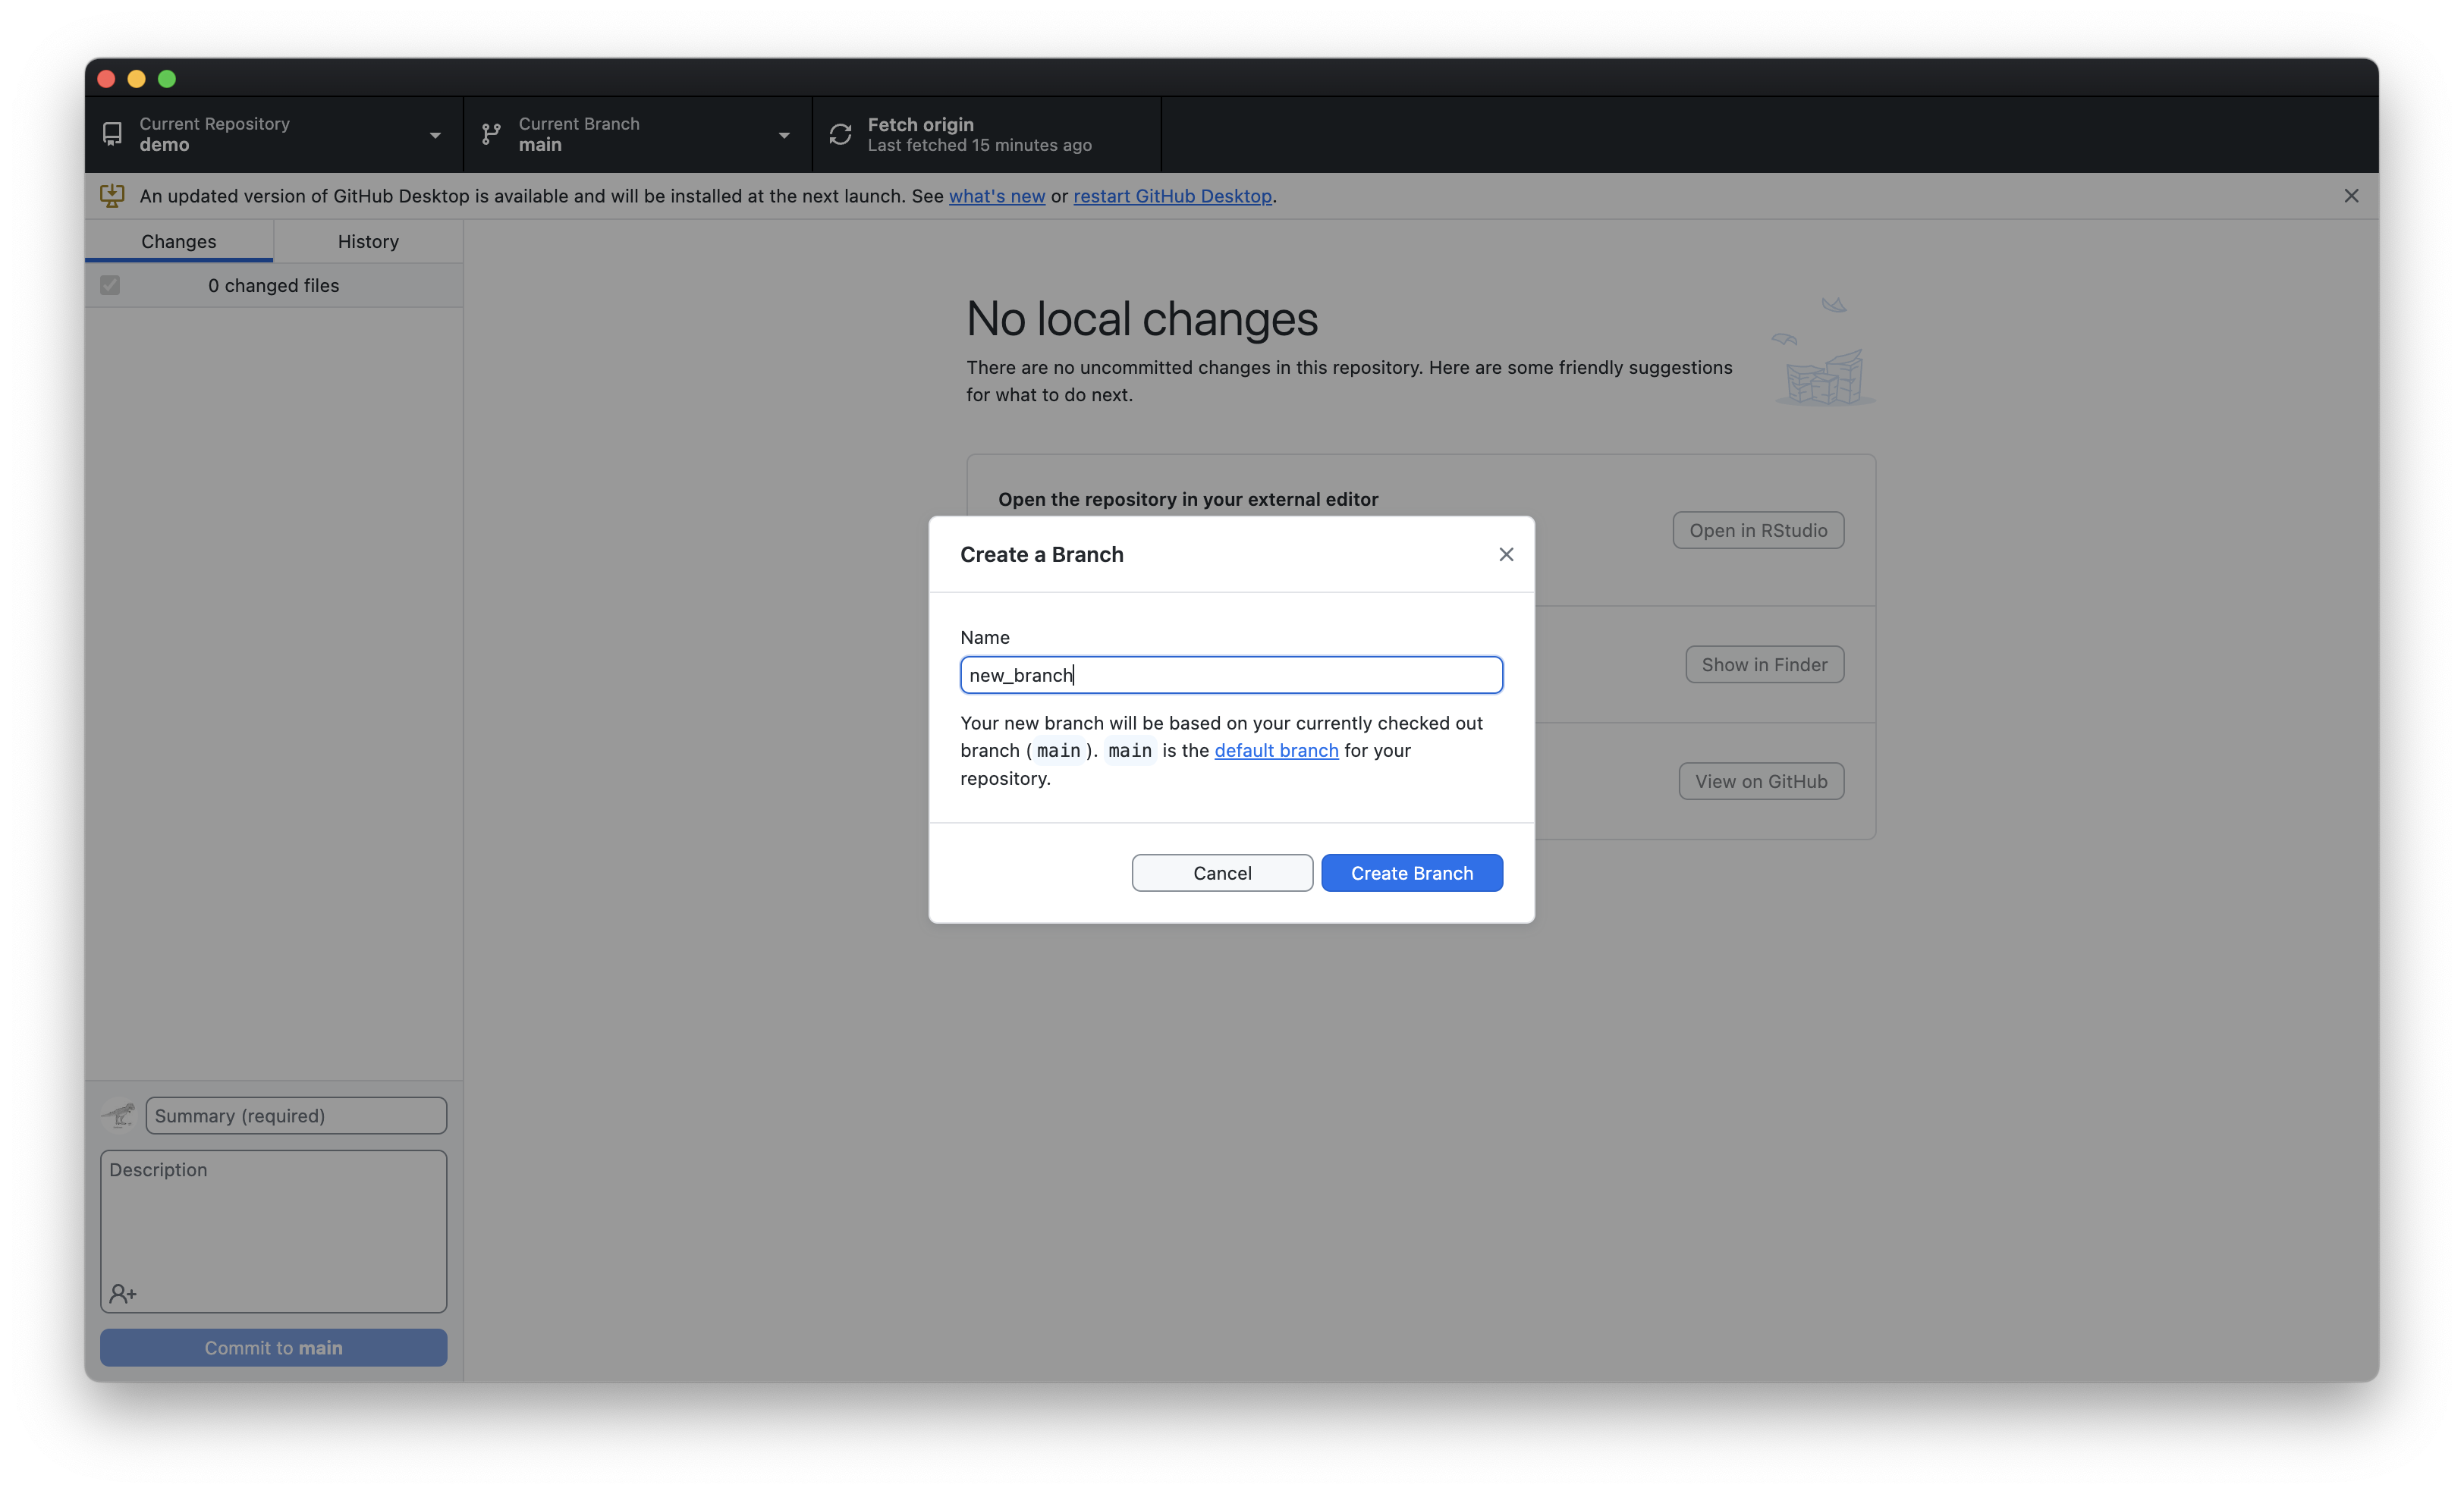Viewport: 2464px width, 1494px height.
Task: Click the add co-authors icon in Description
Action: [x=123, y=1294]
